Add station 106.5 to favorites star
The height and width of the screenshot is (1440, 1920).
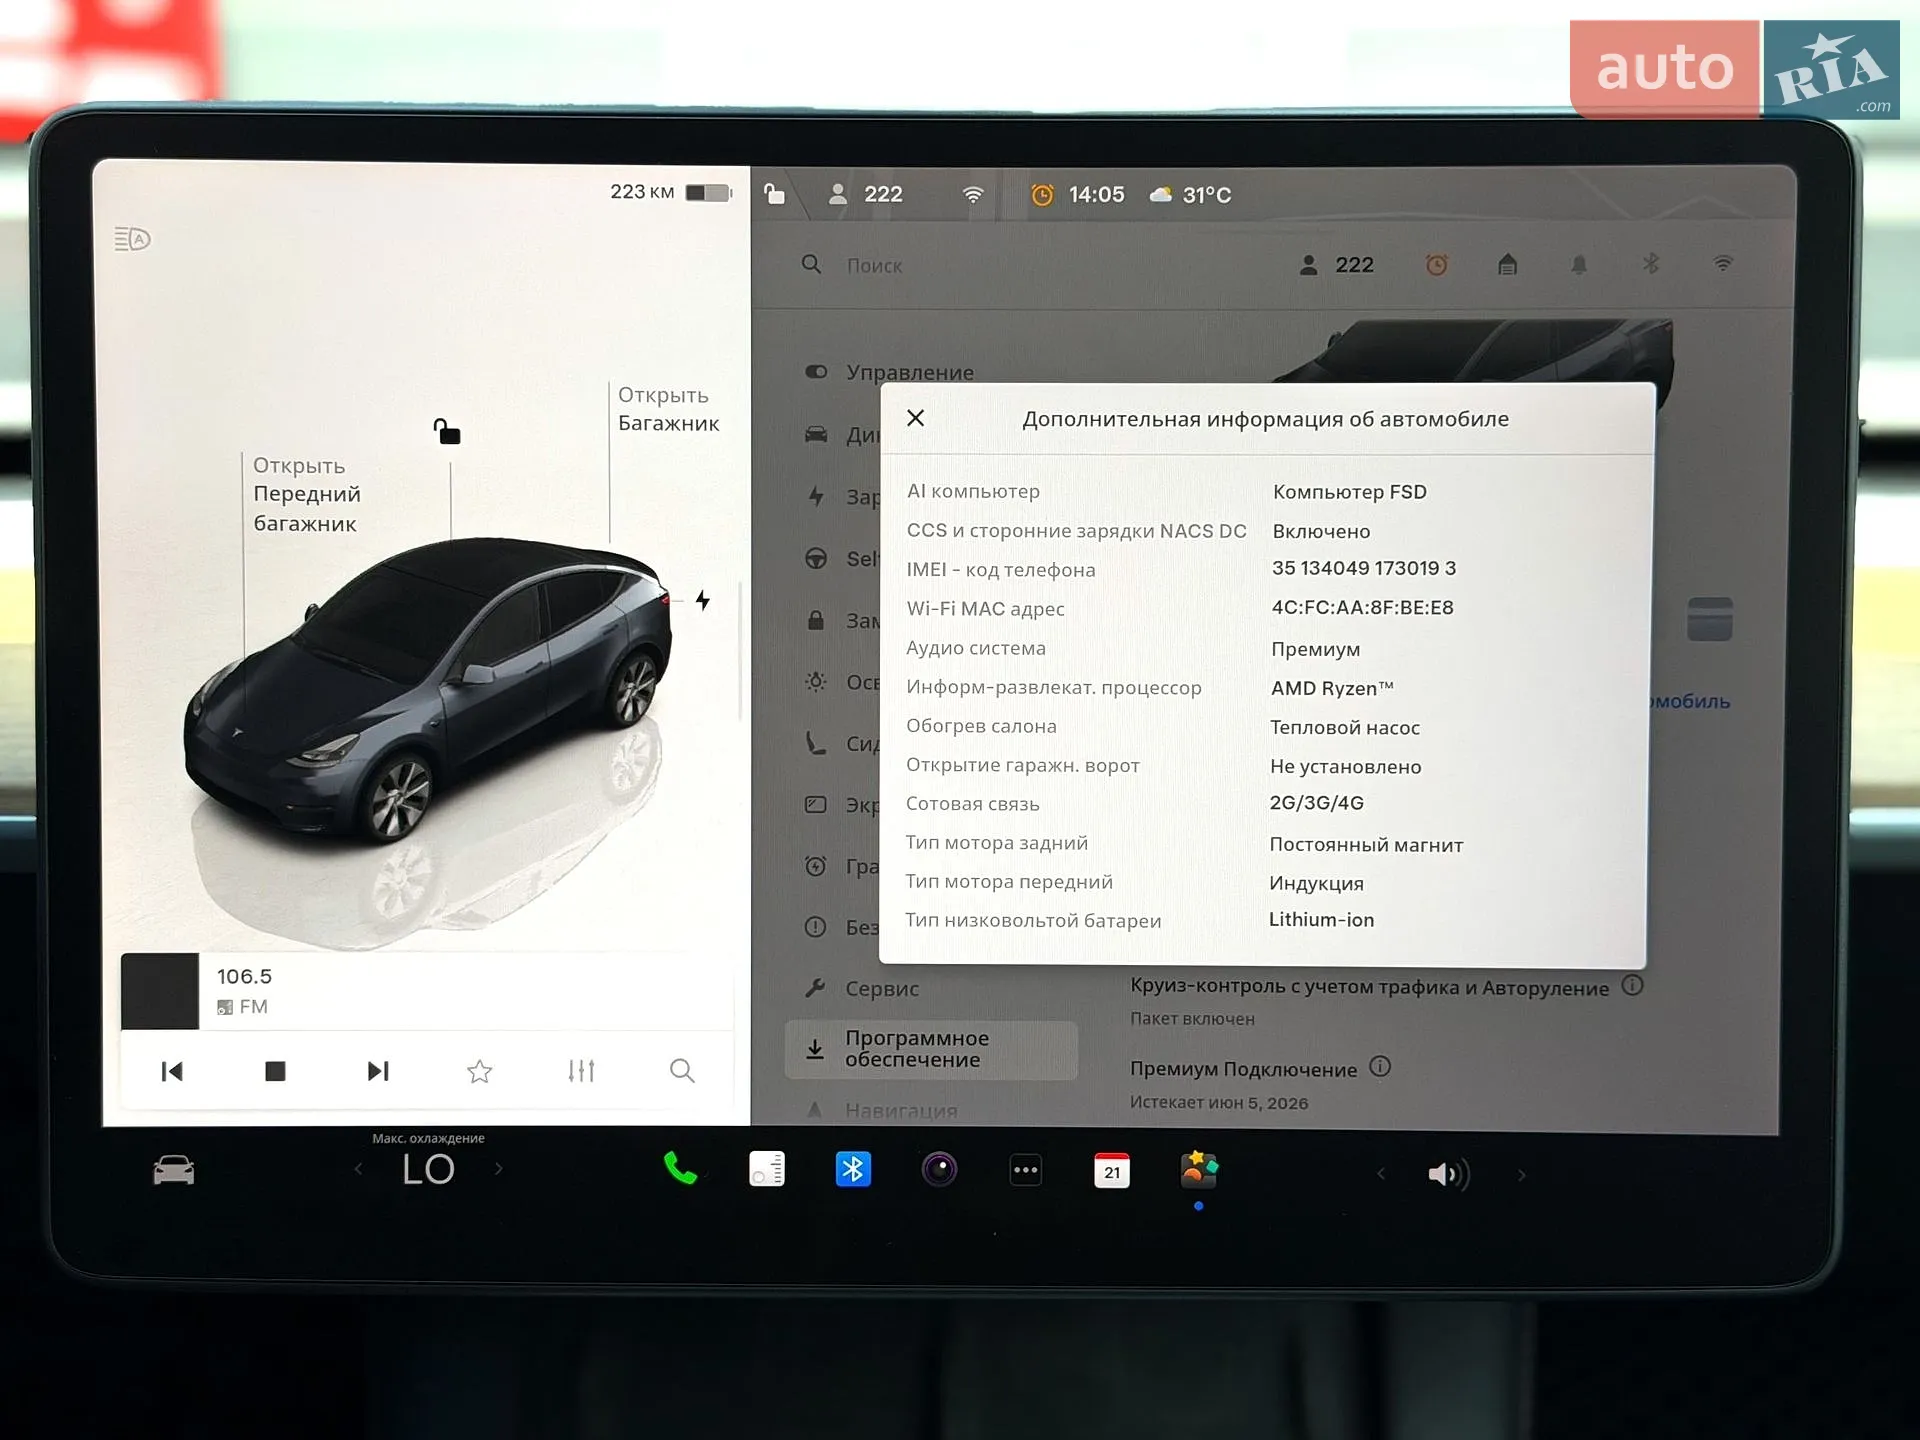480,1071
